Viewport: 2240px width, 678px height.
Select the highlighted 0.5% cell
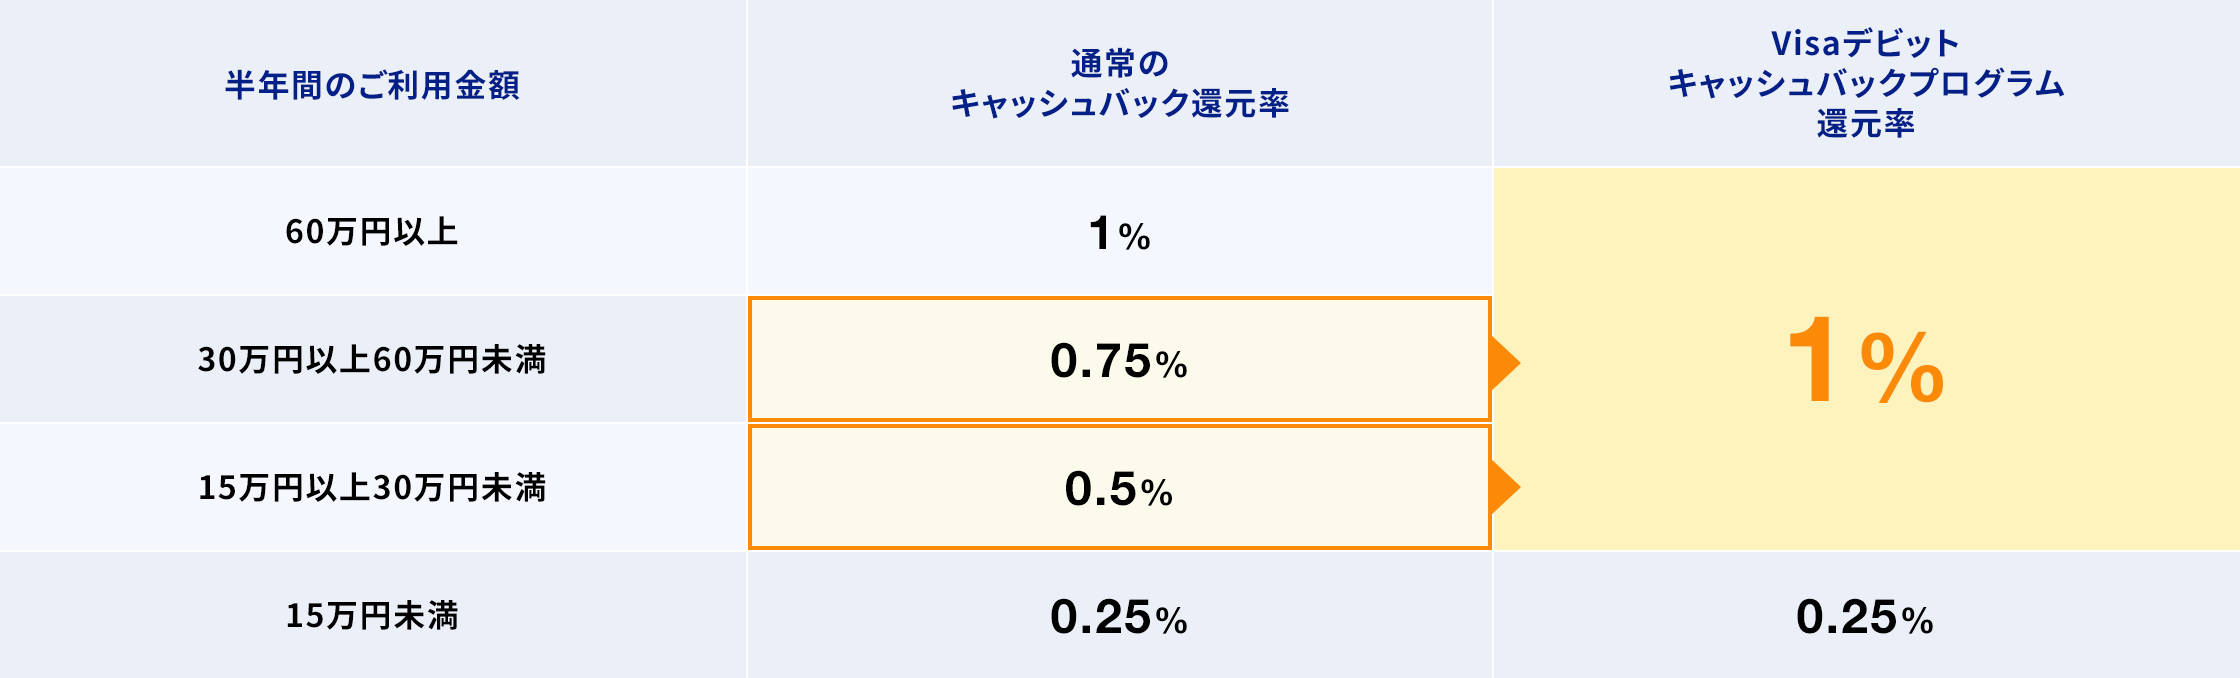coord(1119,488)
